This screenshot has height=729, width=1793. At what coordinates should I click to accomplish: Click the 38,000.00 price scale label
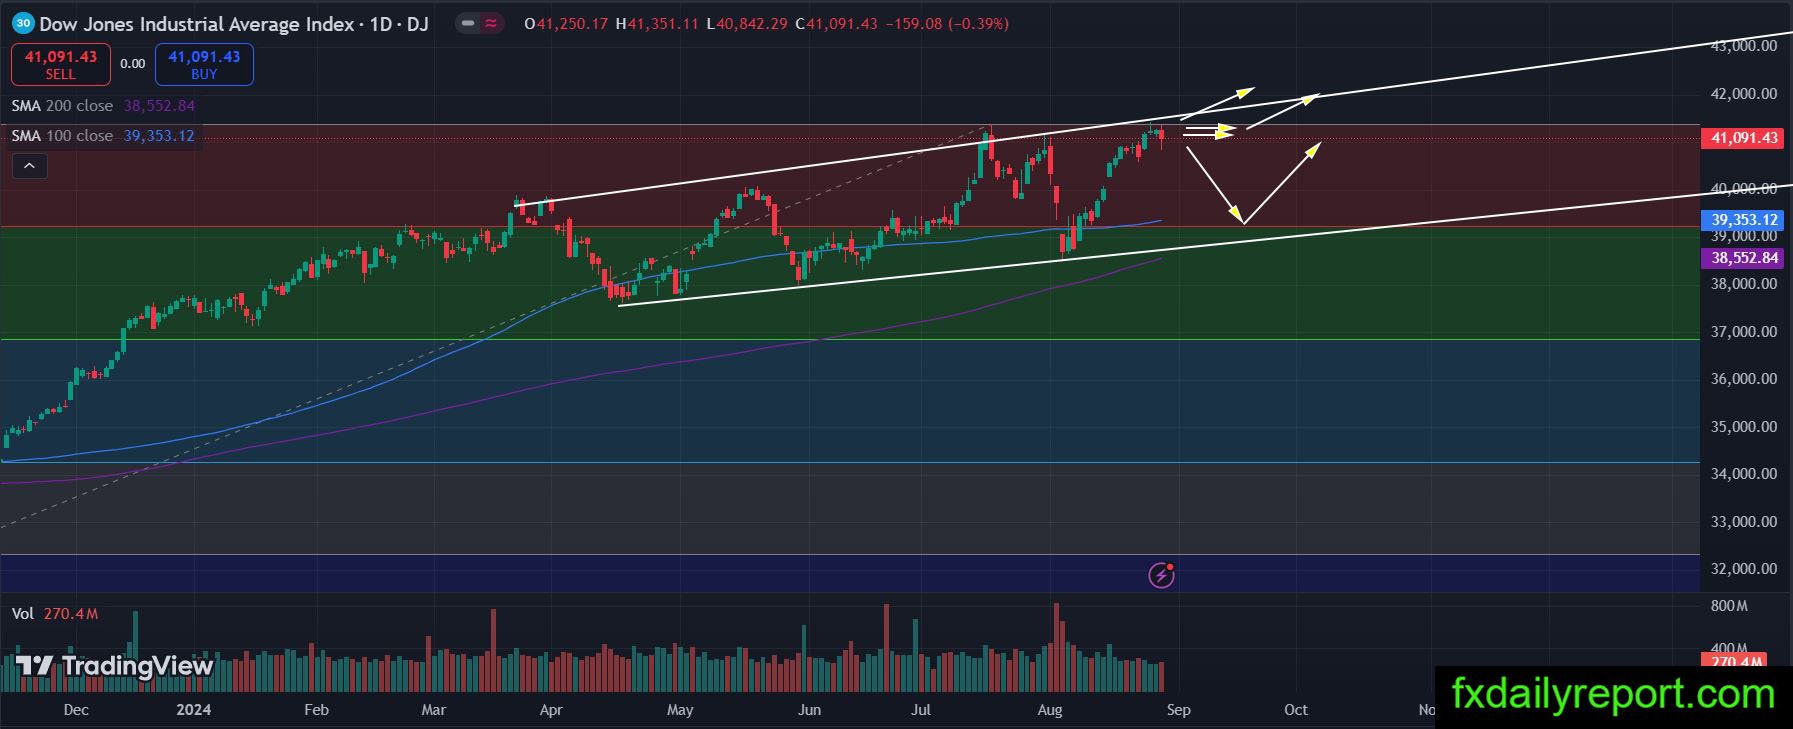click(1744, 284)
